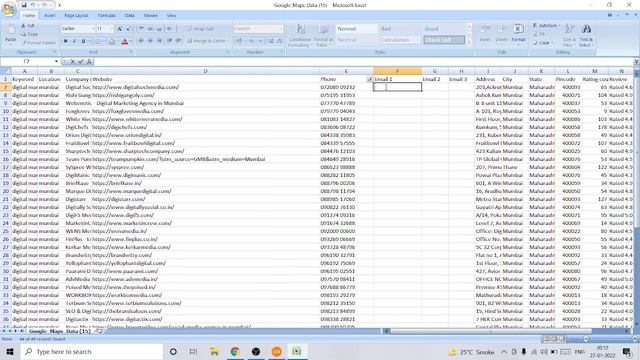Open the Format cells menu
The height and width of the screenshot is (360, 640).
[518, 35]
